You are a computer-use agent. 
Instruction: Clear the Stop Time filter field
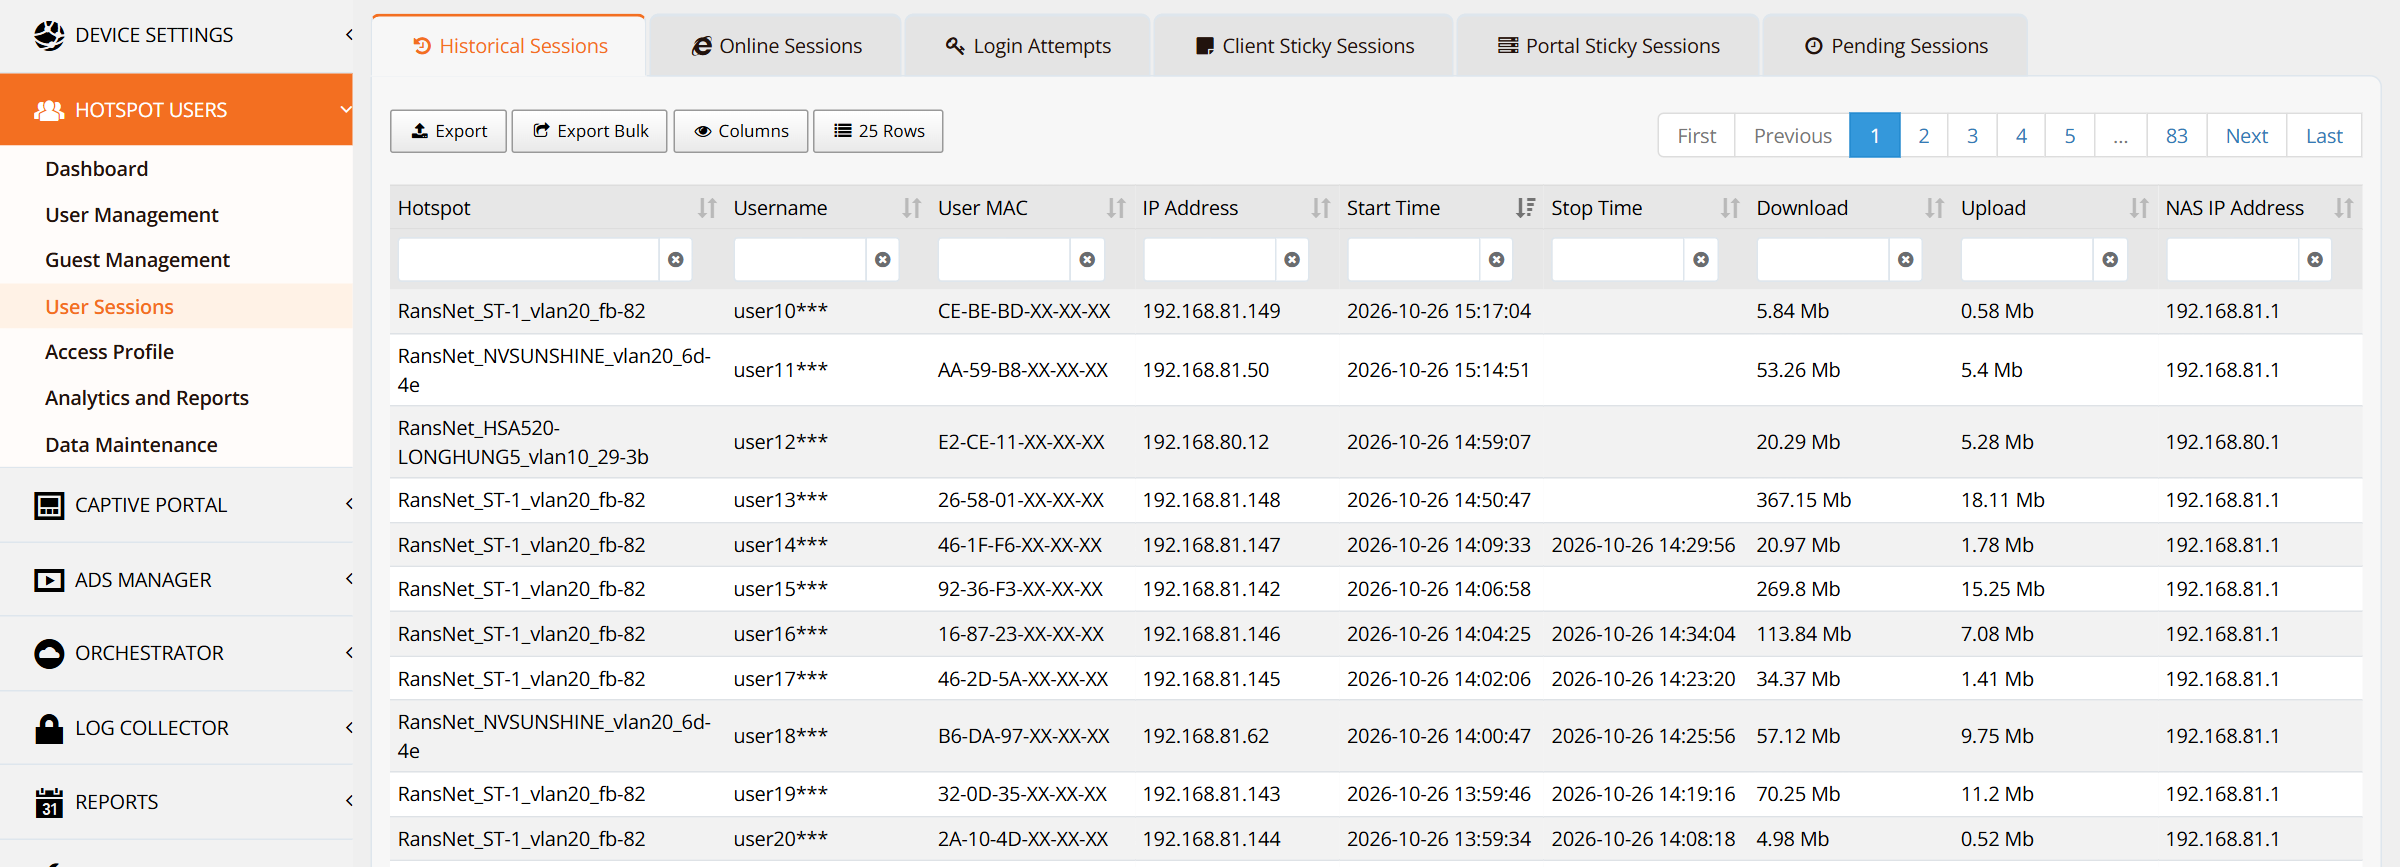pos(1701,260)
